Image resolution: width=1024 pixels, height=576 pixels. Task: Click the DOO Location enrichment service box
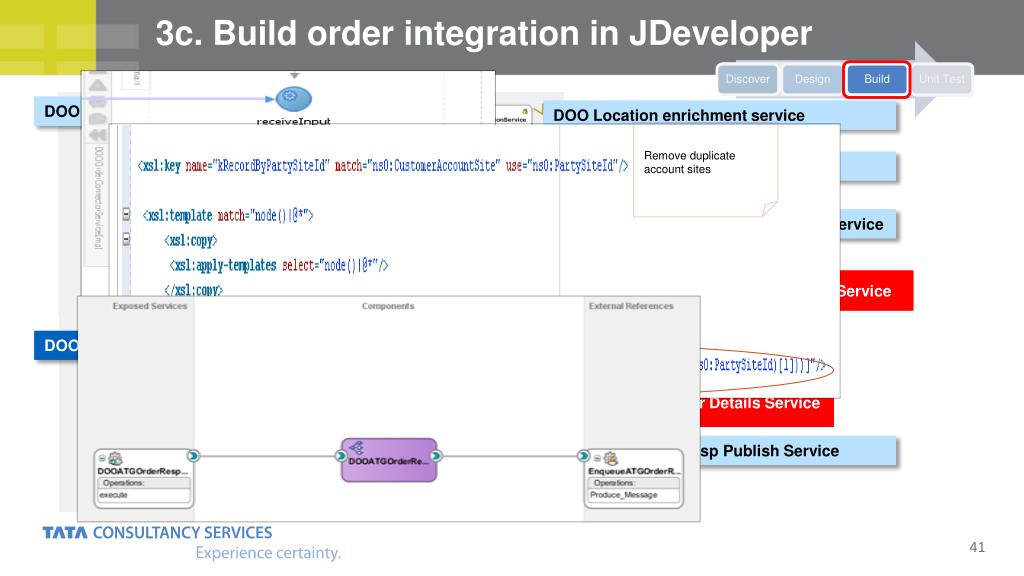719,116
